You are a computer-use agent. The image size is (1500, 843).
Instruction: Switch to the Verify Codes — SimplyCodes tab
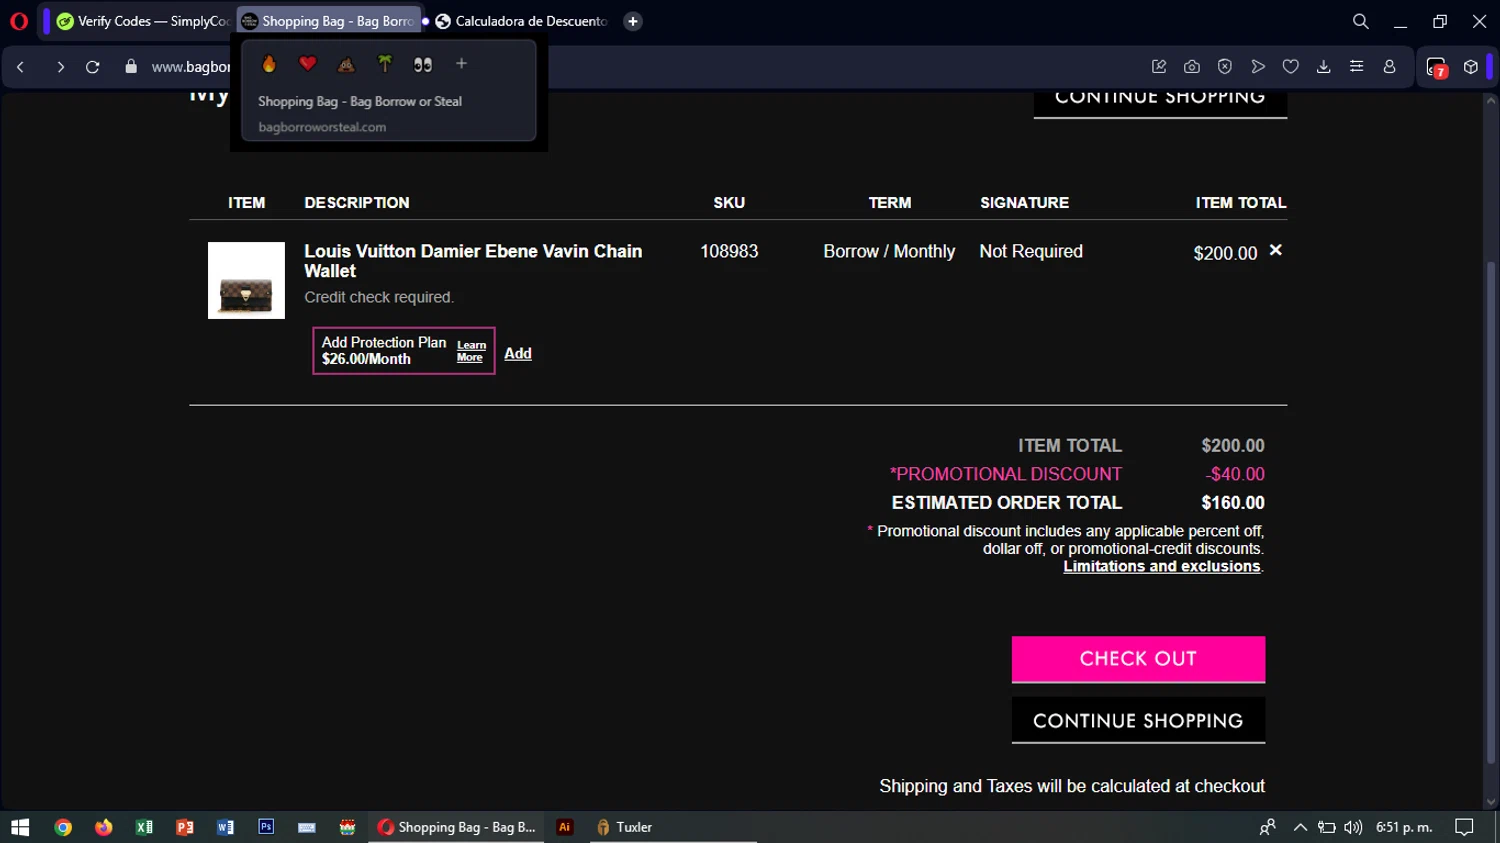(143, 21)
